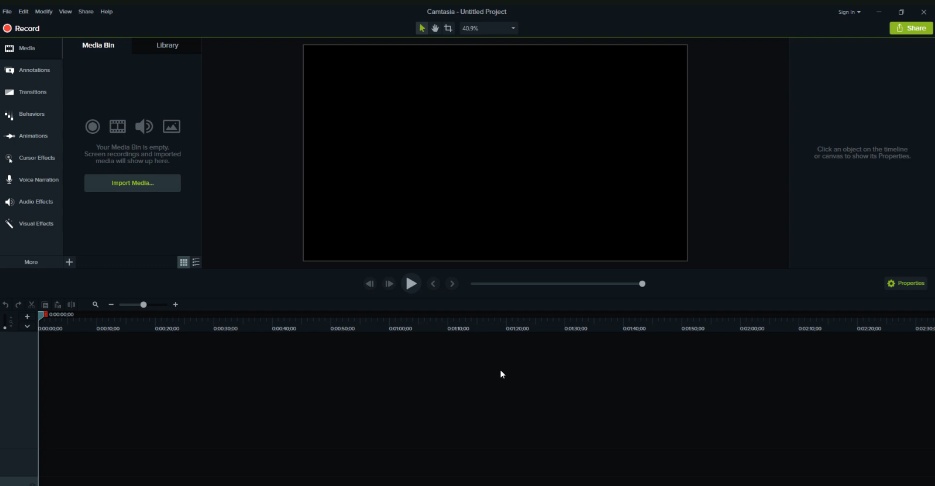Click the Import Media button
935x486 pixels.
[x=132, y=183]
